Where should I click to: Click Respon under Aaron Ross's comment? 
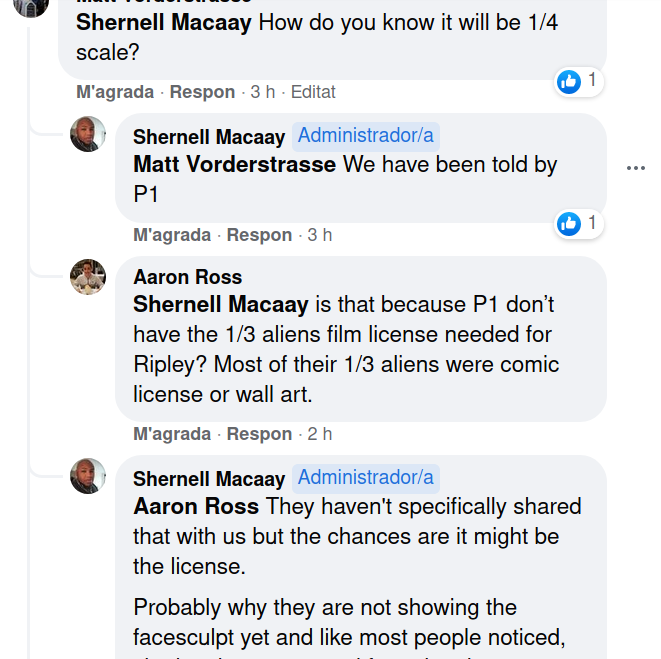tap(259, 434)
